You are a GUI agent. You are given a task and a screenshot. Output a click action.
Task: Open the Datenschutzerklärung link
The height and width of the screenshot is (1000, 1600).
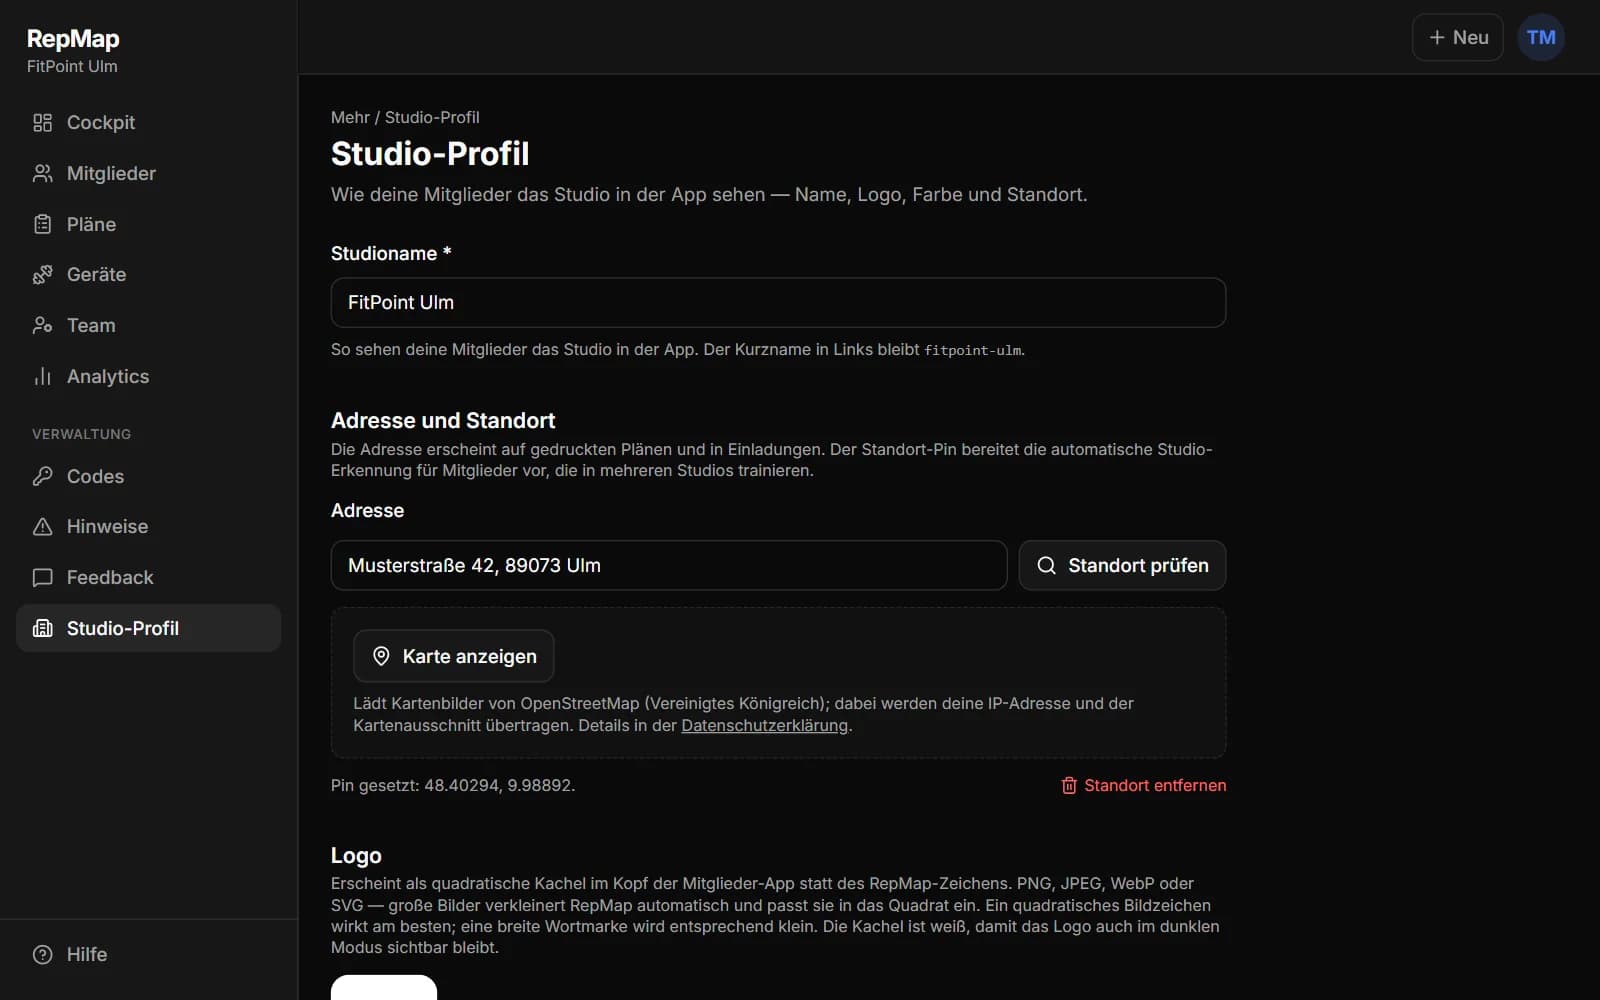coord(764,725)
